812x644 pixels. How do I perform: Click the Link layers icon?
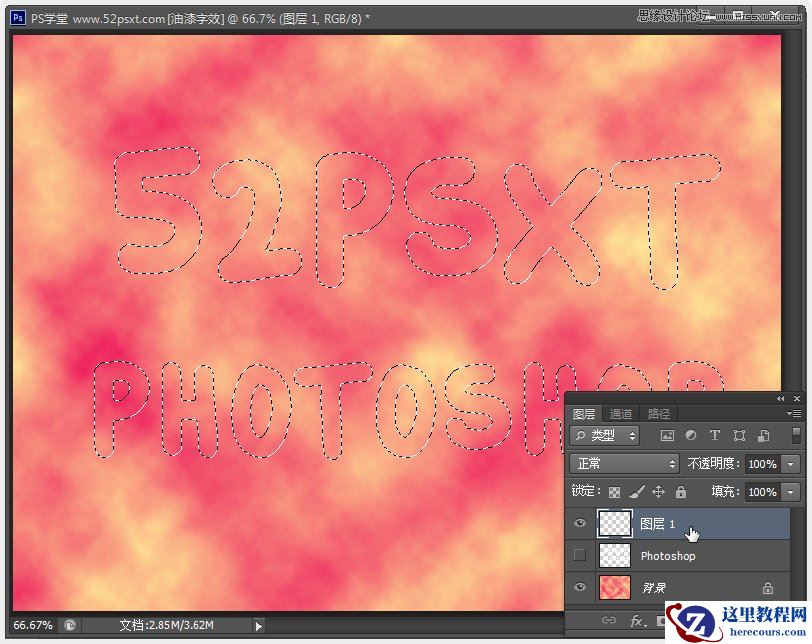607,621
